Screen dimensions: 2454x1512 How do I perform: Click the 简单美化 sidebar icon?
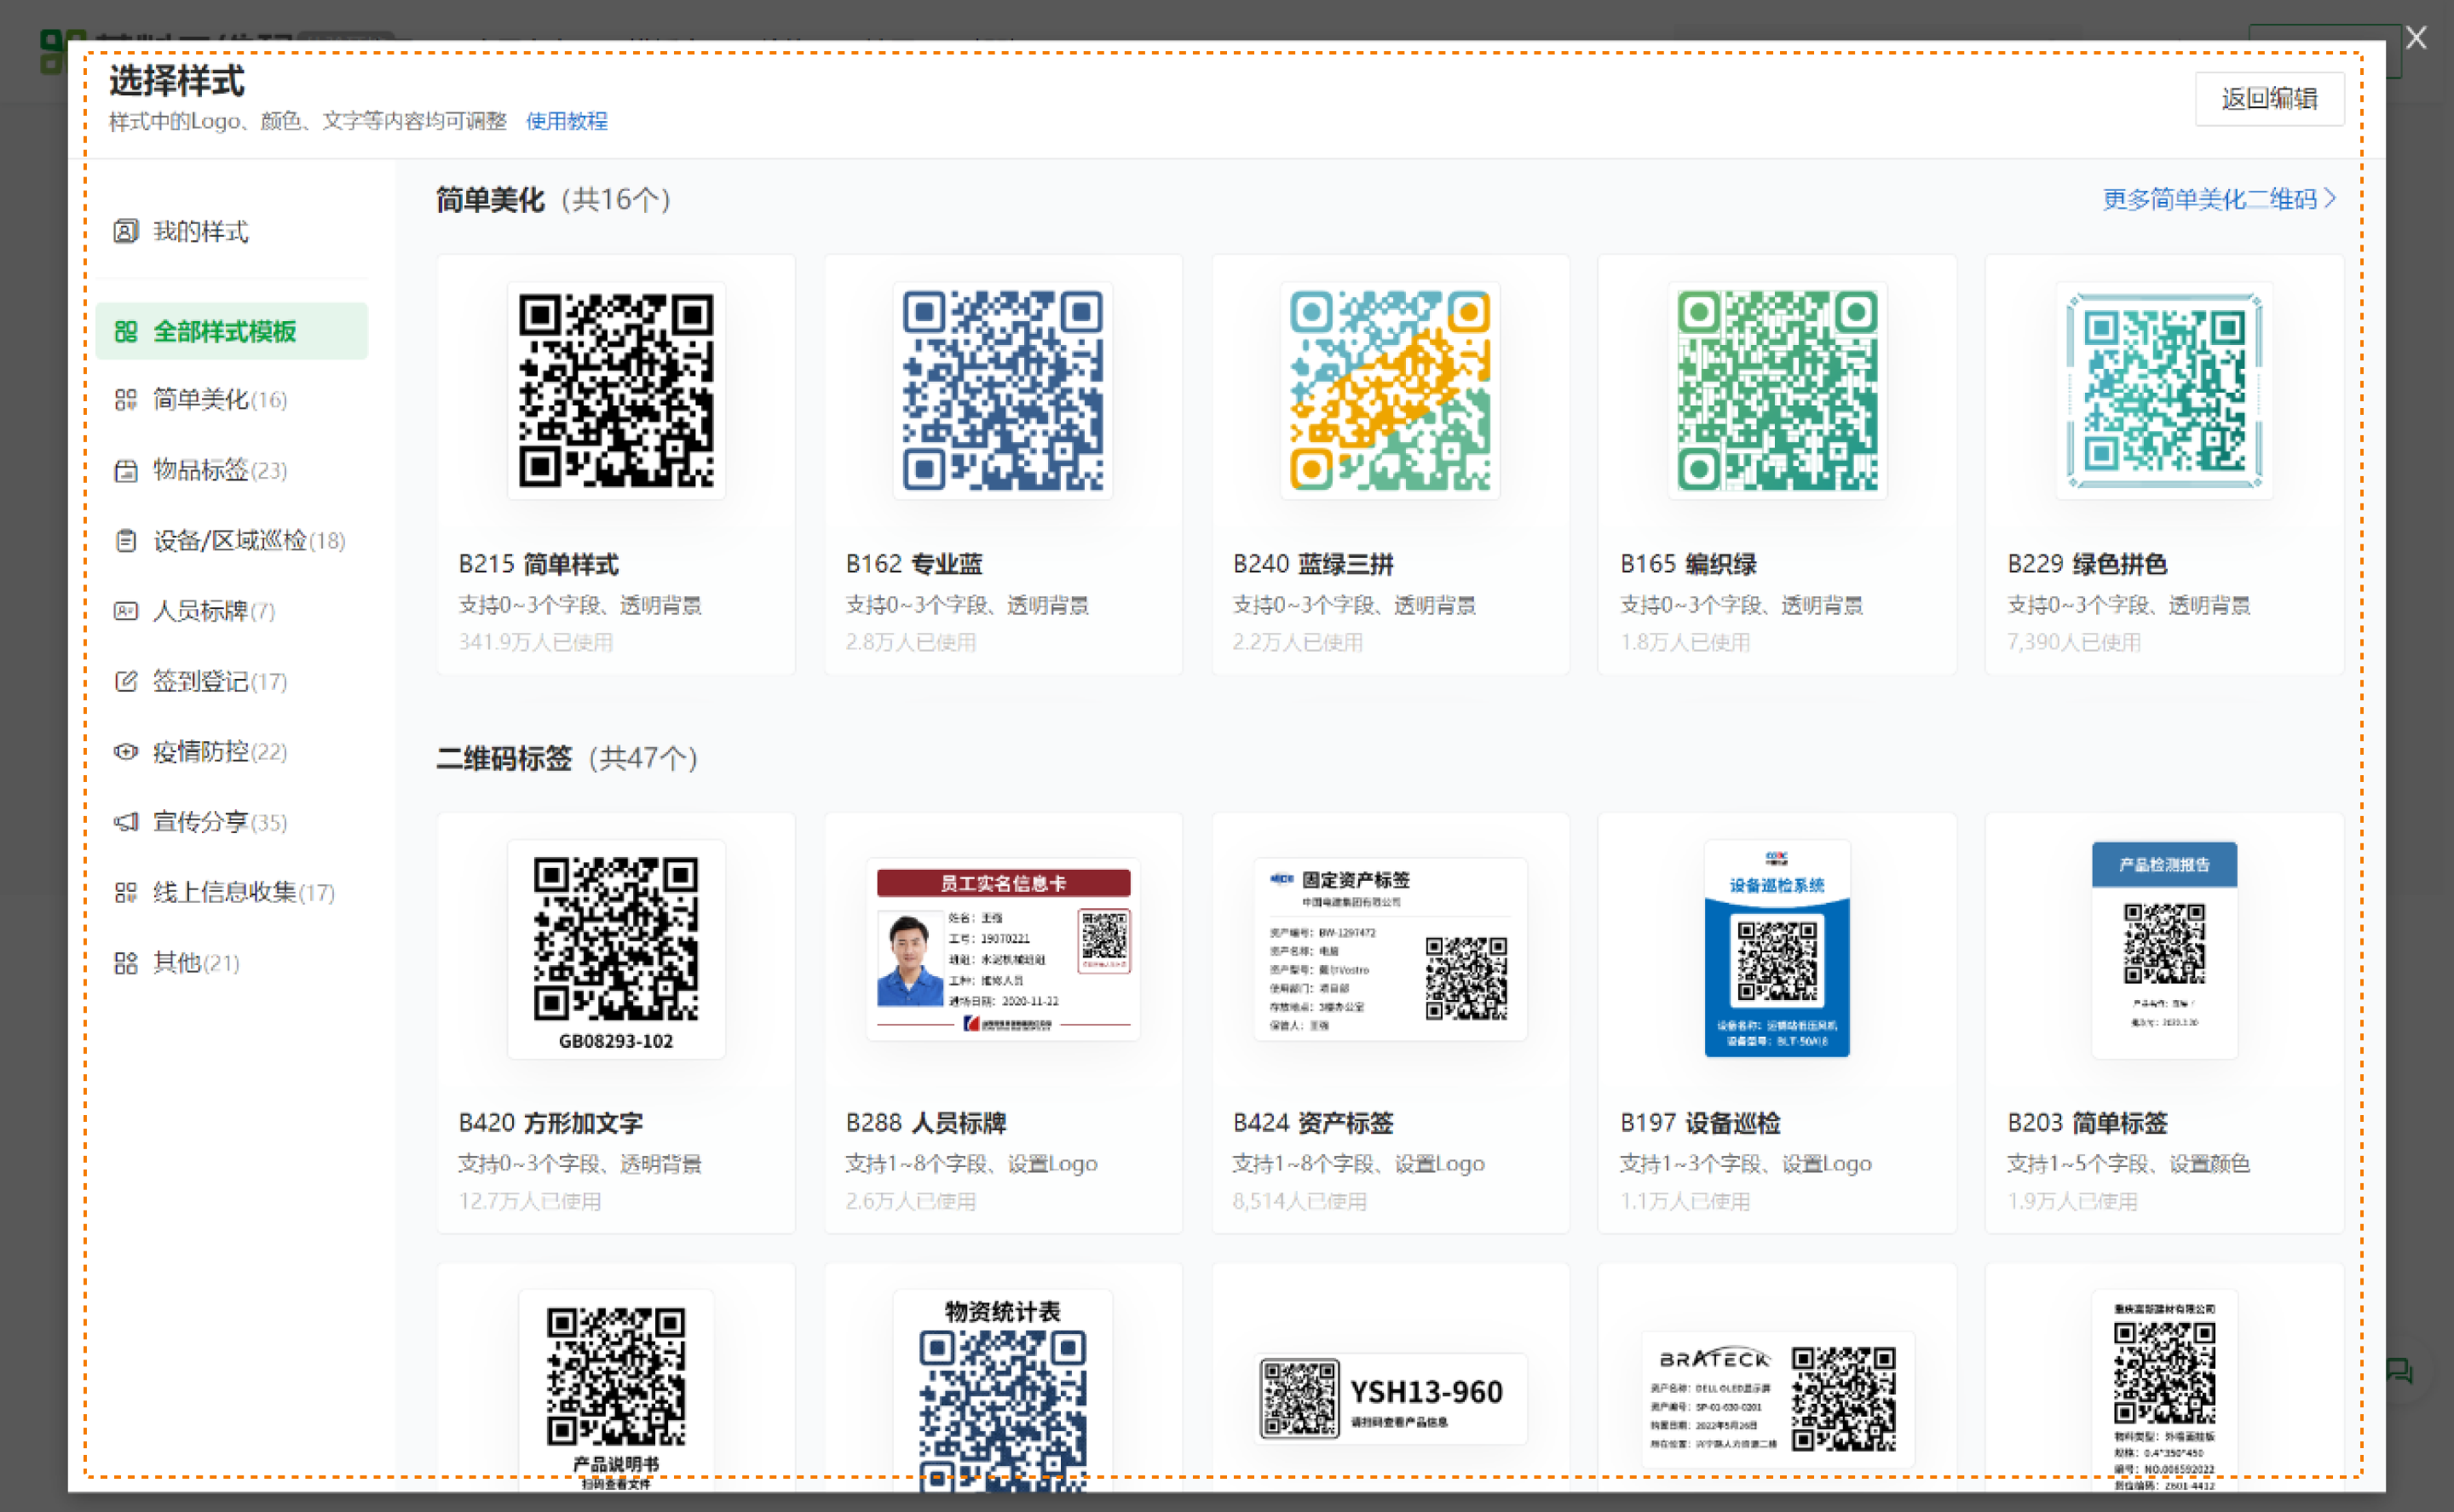pos(125,400)
